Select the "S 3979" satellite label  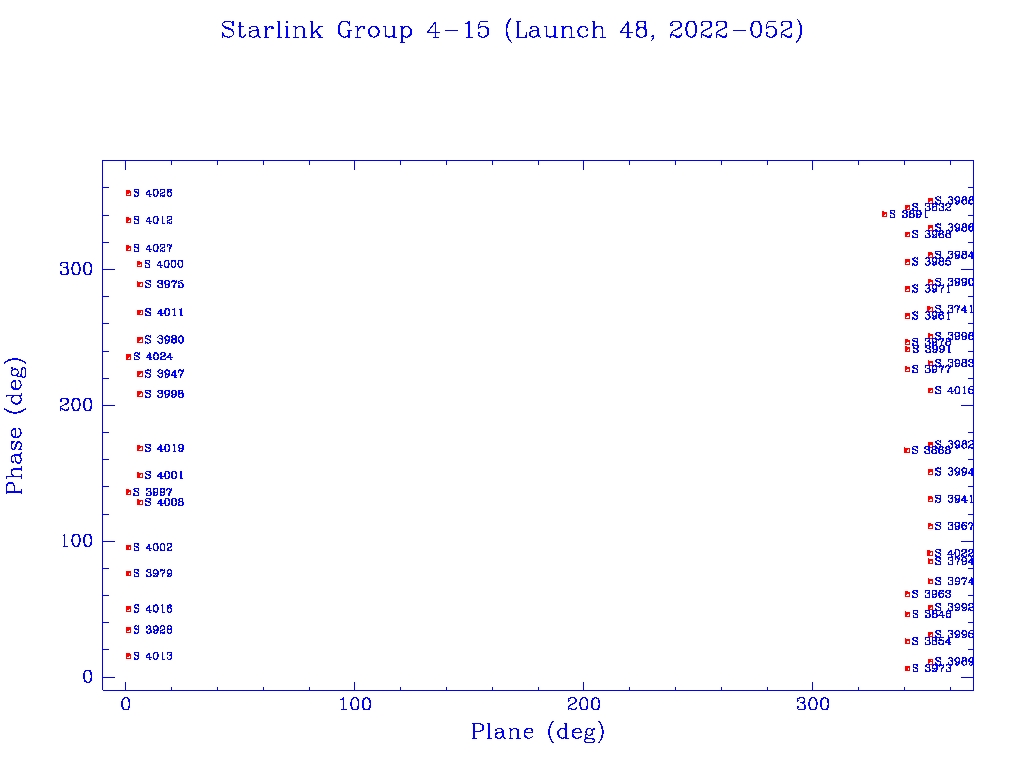(x=153, y=574)
